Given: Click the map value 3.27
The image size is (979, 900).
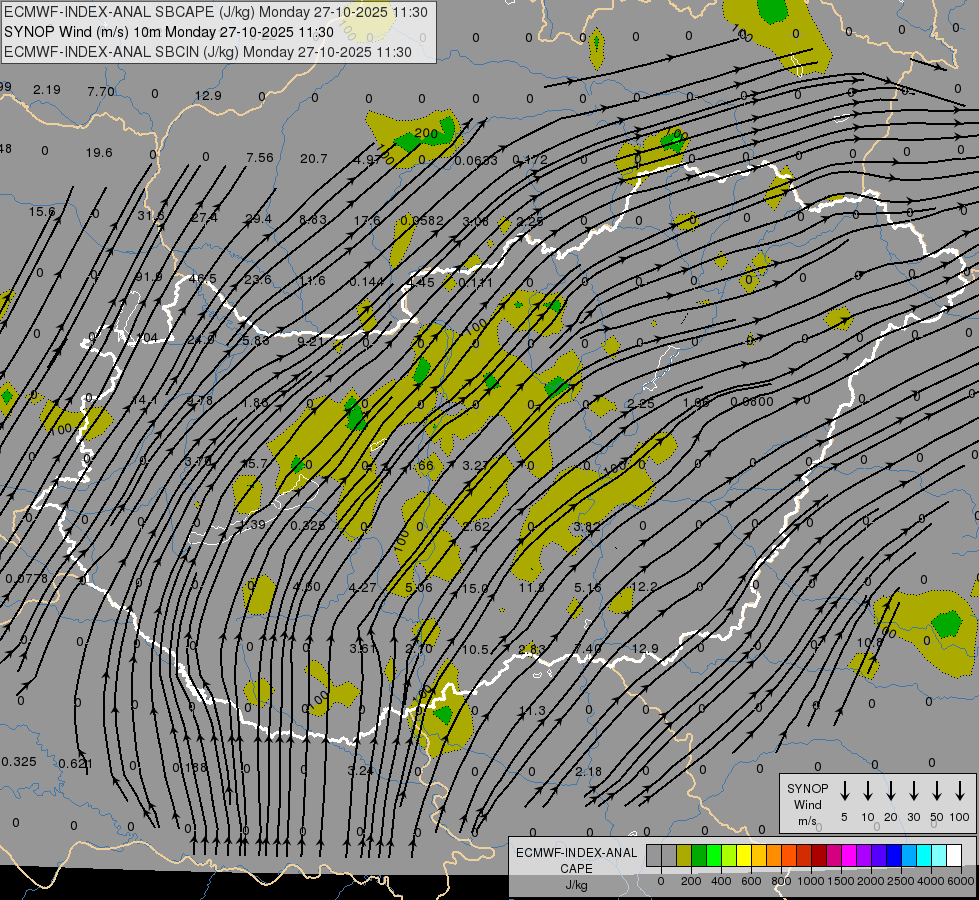Looking at the screenshot, I should point(475,465).
